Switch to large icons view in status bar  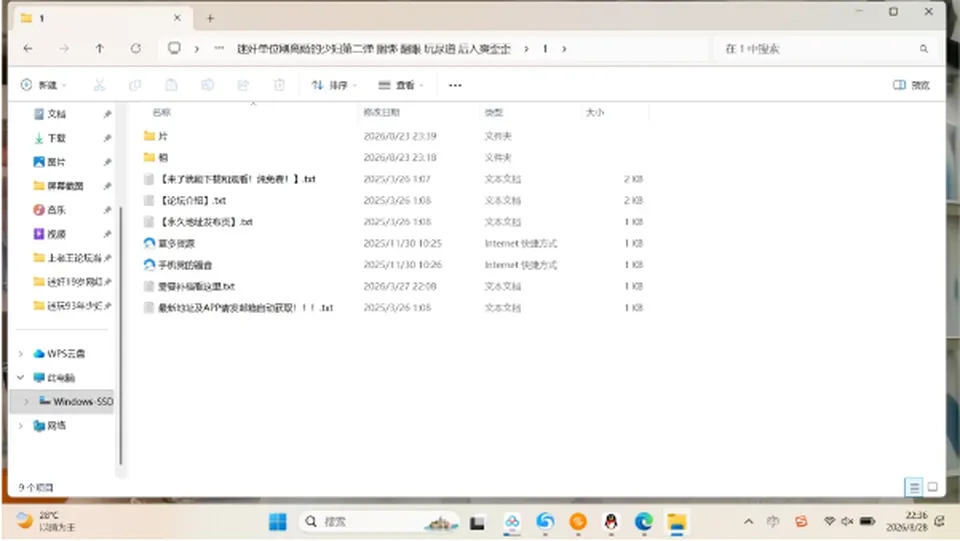pos(932,487)
